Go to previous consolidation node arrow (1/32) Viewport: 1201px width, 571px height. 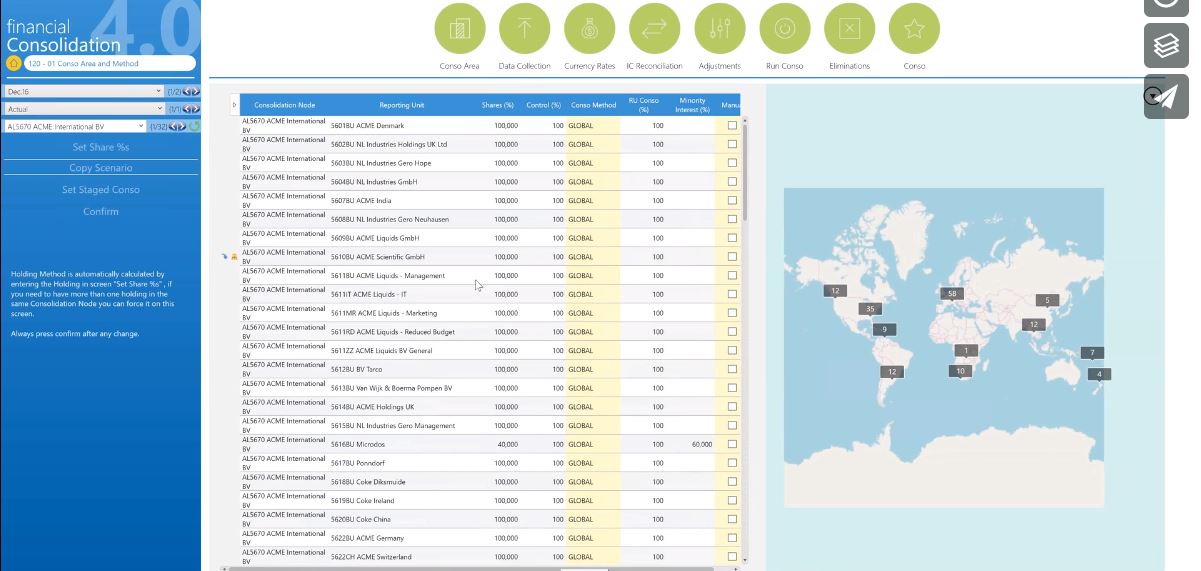(173, 126)
